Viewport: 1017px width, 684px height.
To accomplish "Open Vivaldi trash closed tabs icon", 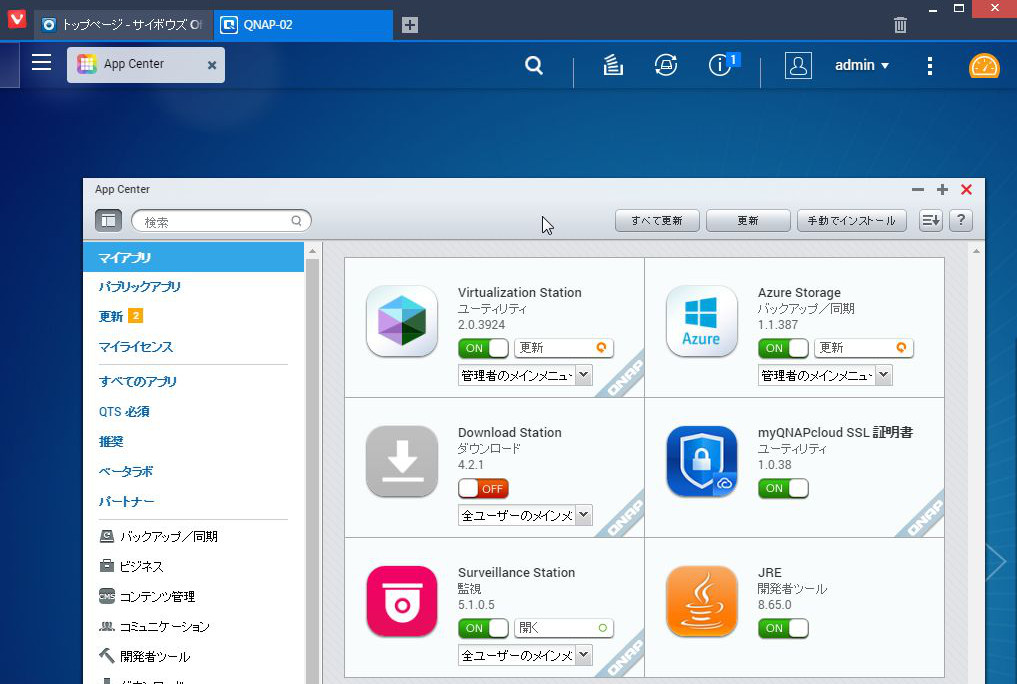I will [900, 25].
